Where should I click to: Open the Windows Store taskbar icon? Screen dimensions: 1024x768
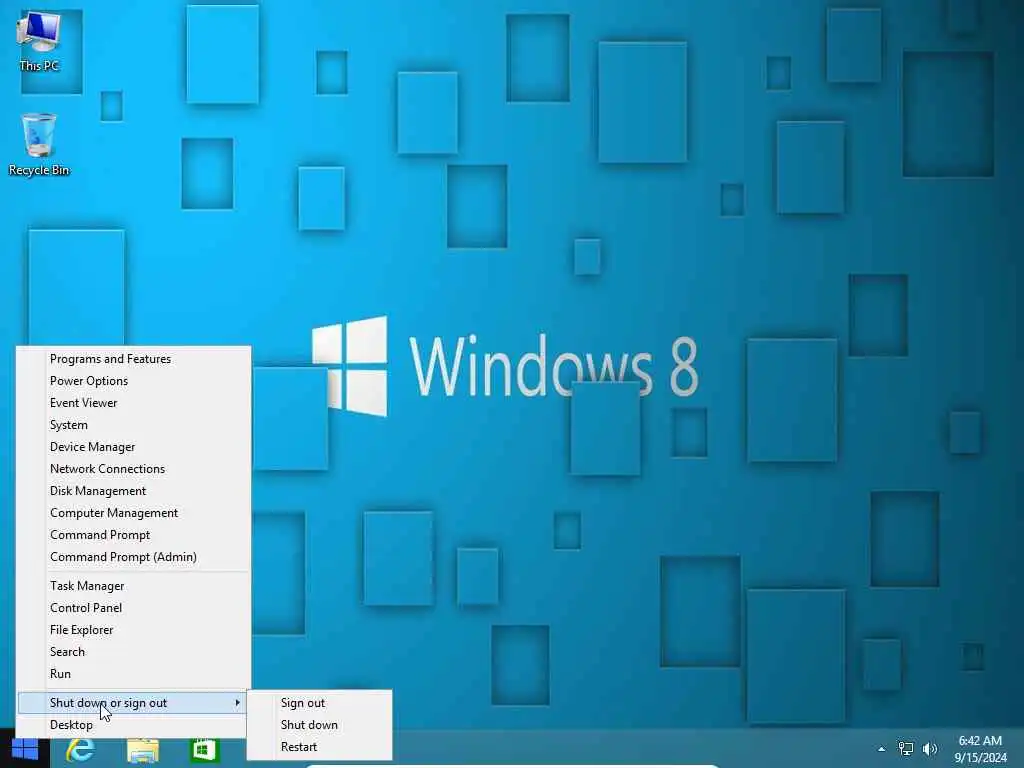click(204, 750)
